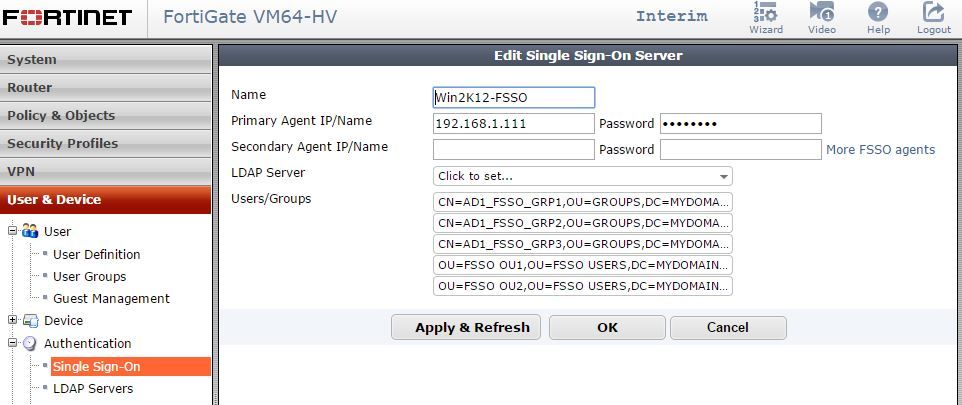The width and height of the screenshot is (962, 405).
Task: Click the User folder icon in tree
Action: click(x=31, y=231)
